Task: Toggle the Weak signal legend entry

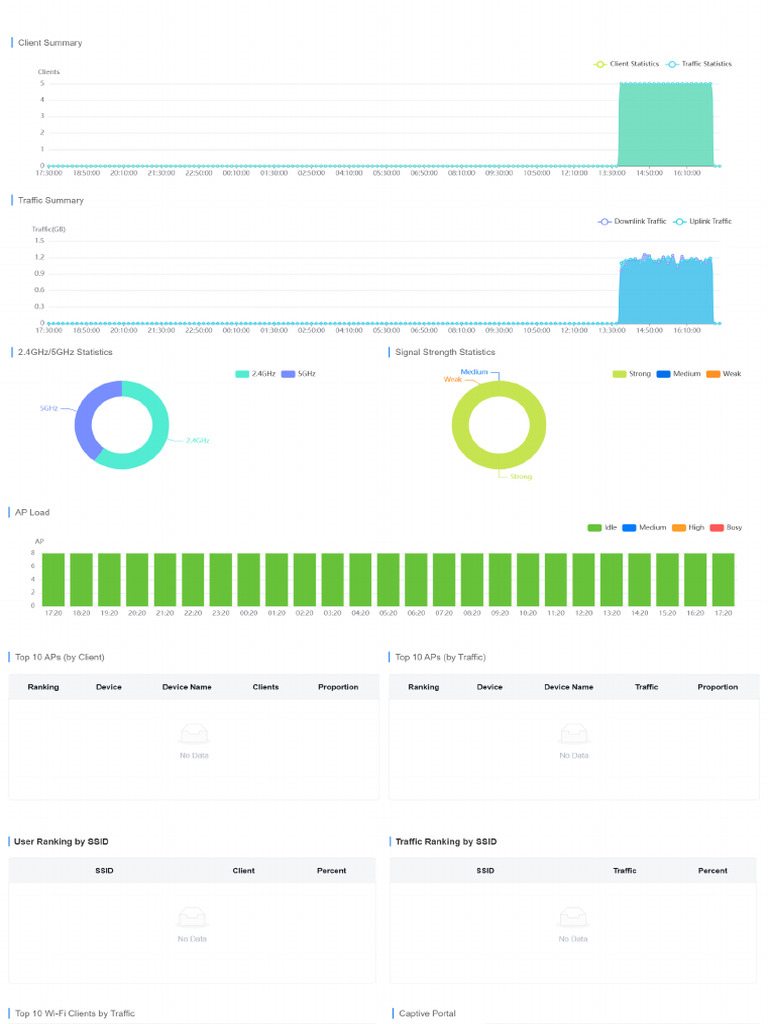Action: click(x=724, y=374)
